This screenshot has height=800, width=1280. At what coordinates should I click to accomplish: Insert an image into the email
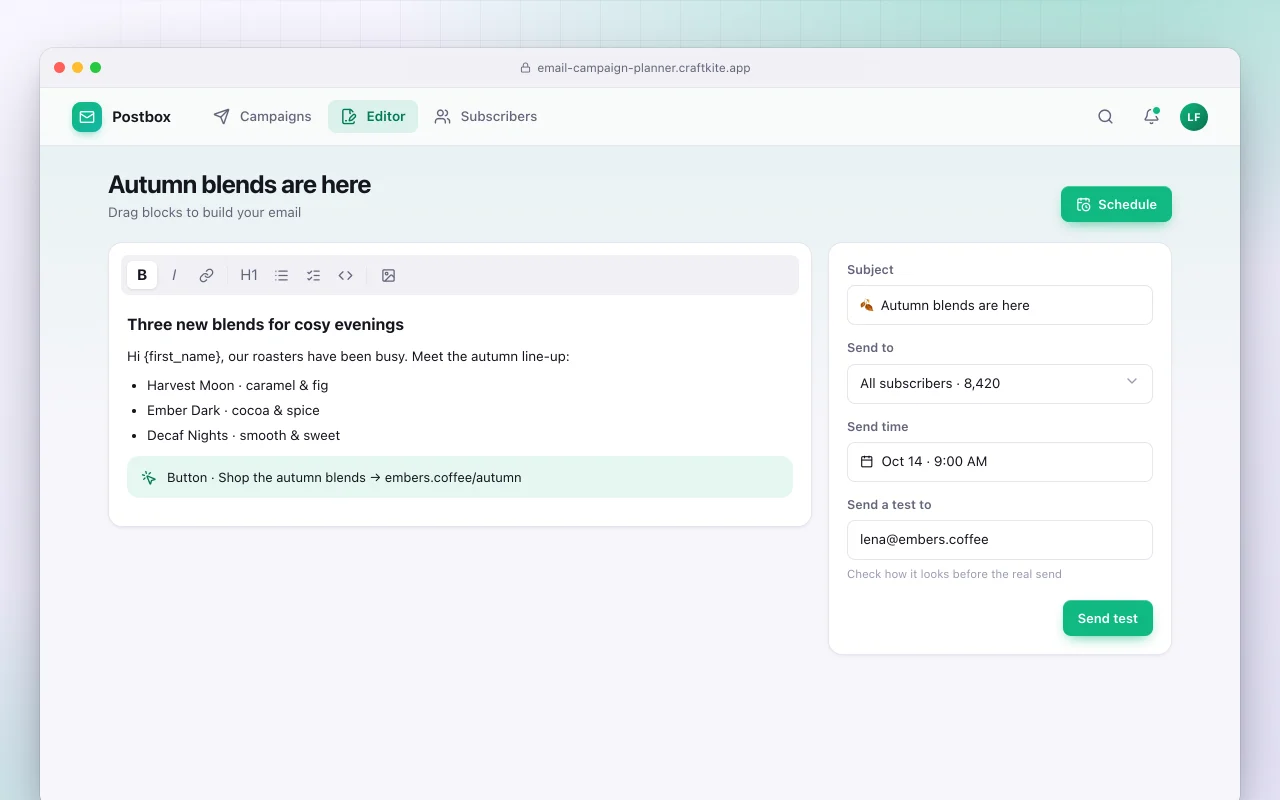tap(389, 275)
